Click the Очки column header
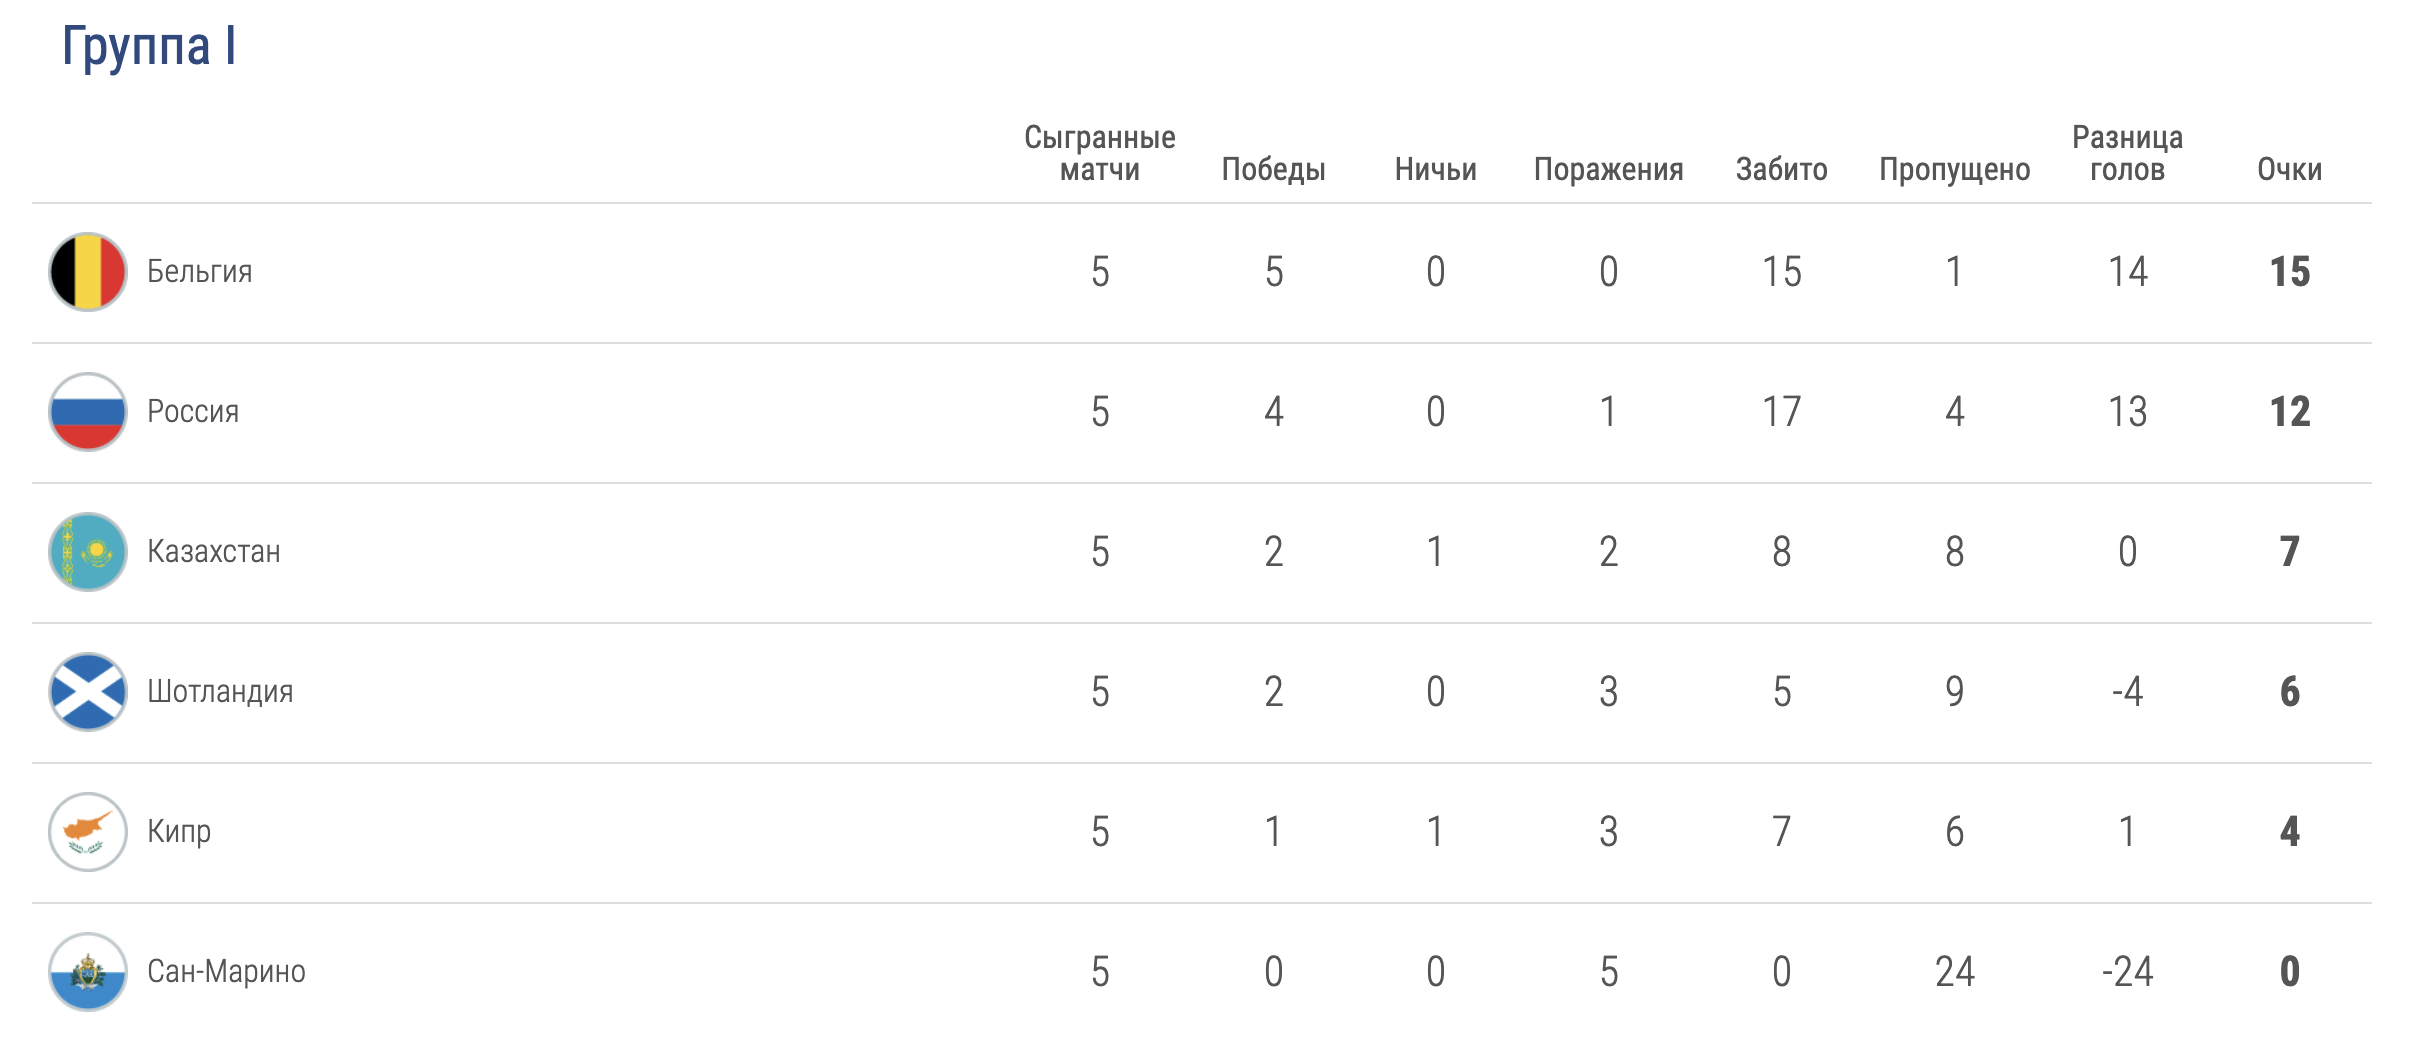This screenshot has height=1040, width=2412. [x=2289, y=170]
